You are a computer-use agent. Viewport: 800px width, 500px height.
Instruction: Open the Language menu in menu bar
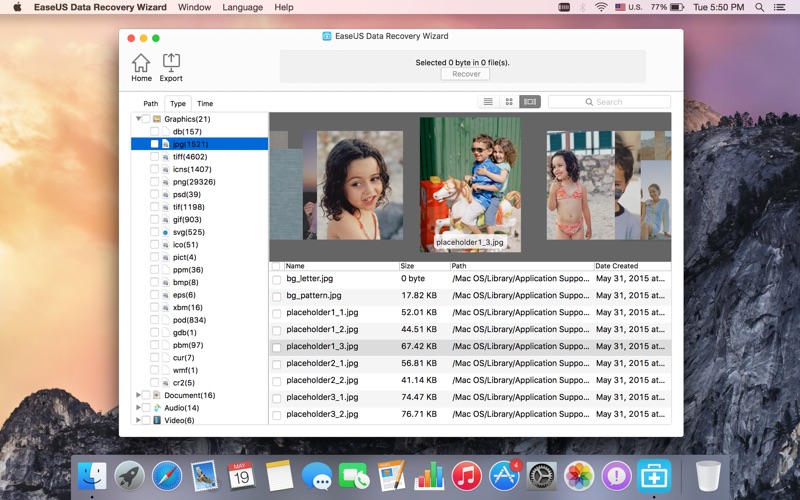point(242,7)
